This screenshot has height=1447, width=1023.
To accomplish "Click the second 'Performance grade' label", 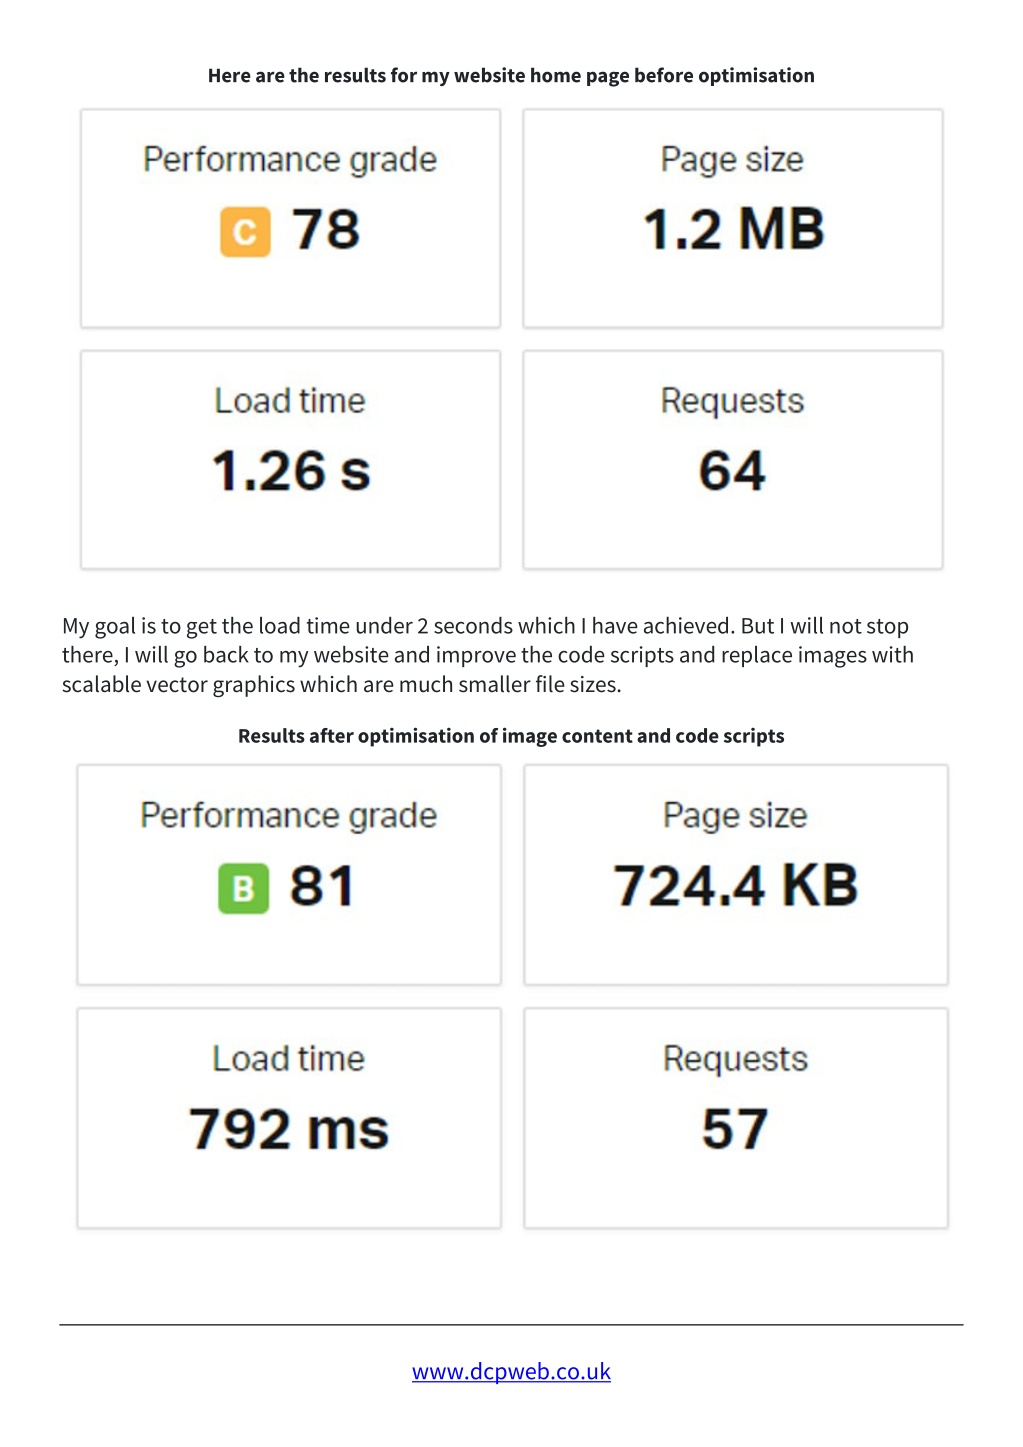I will tap(289, 816).
